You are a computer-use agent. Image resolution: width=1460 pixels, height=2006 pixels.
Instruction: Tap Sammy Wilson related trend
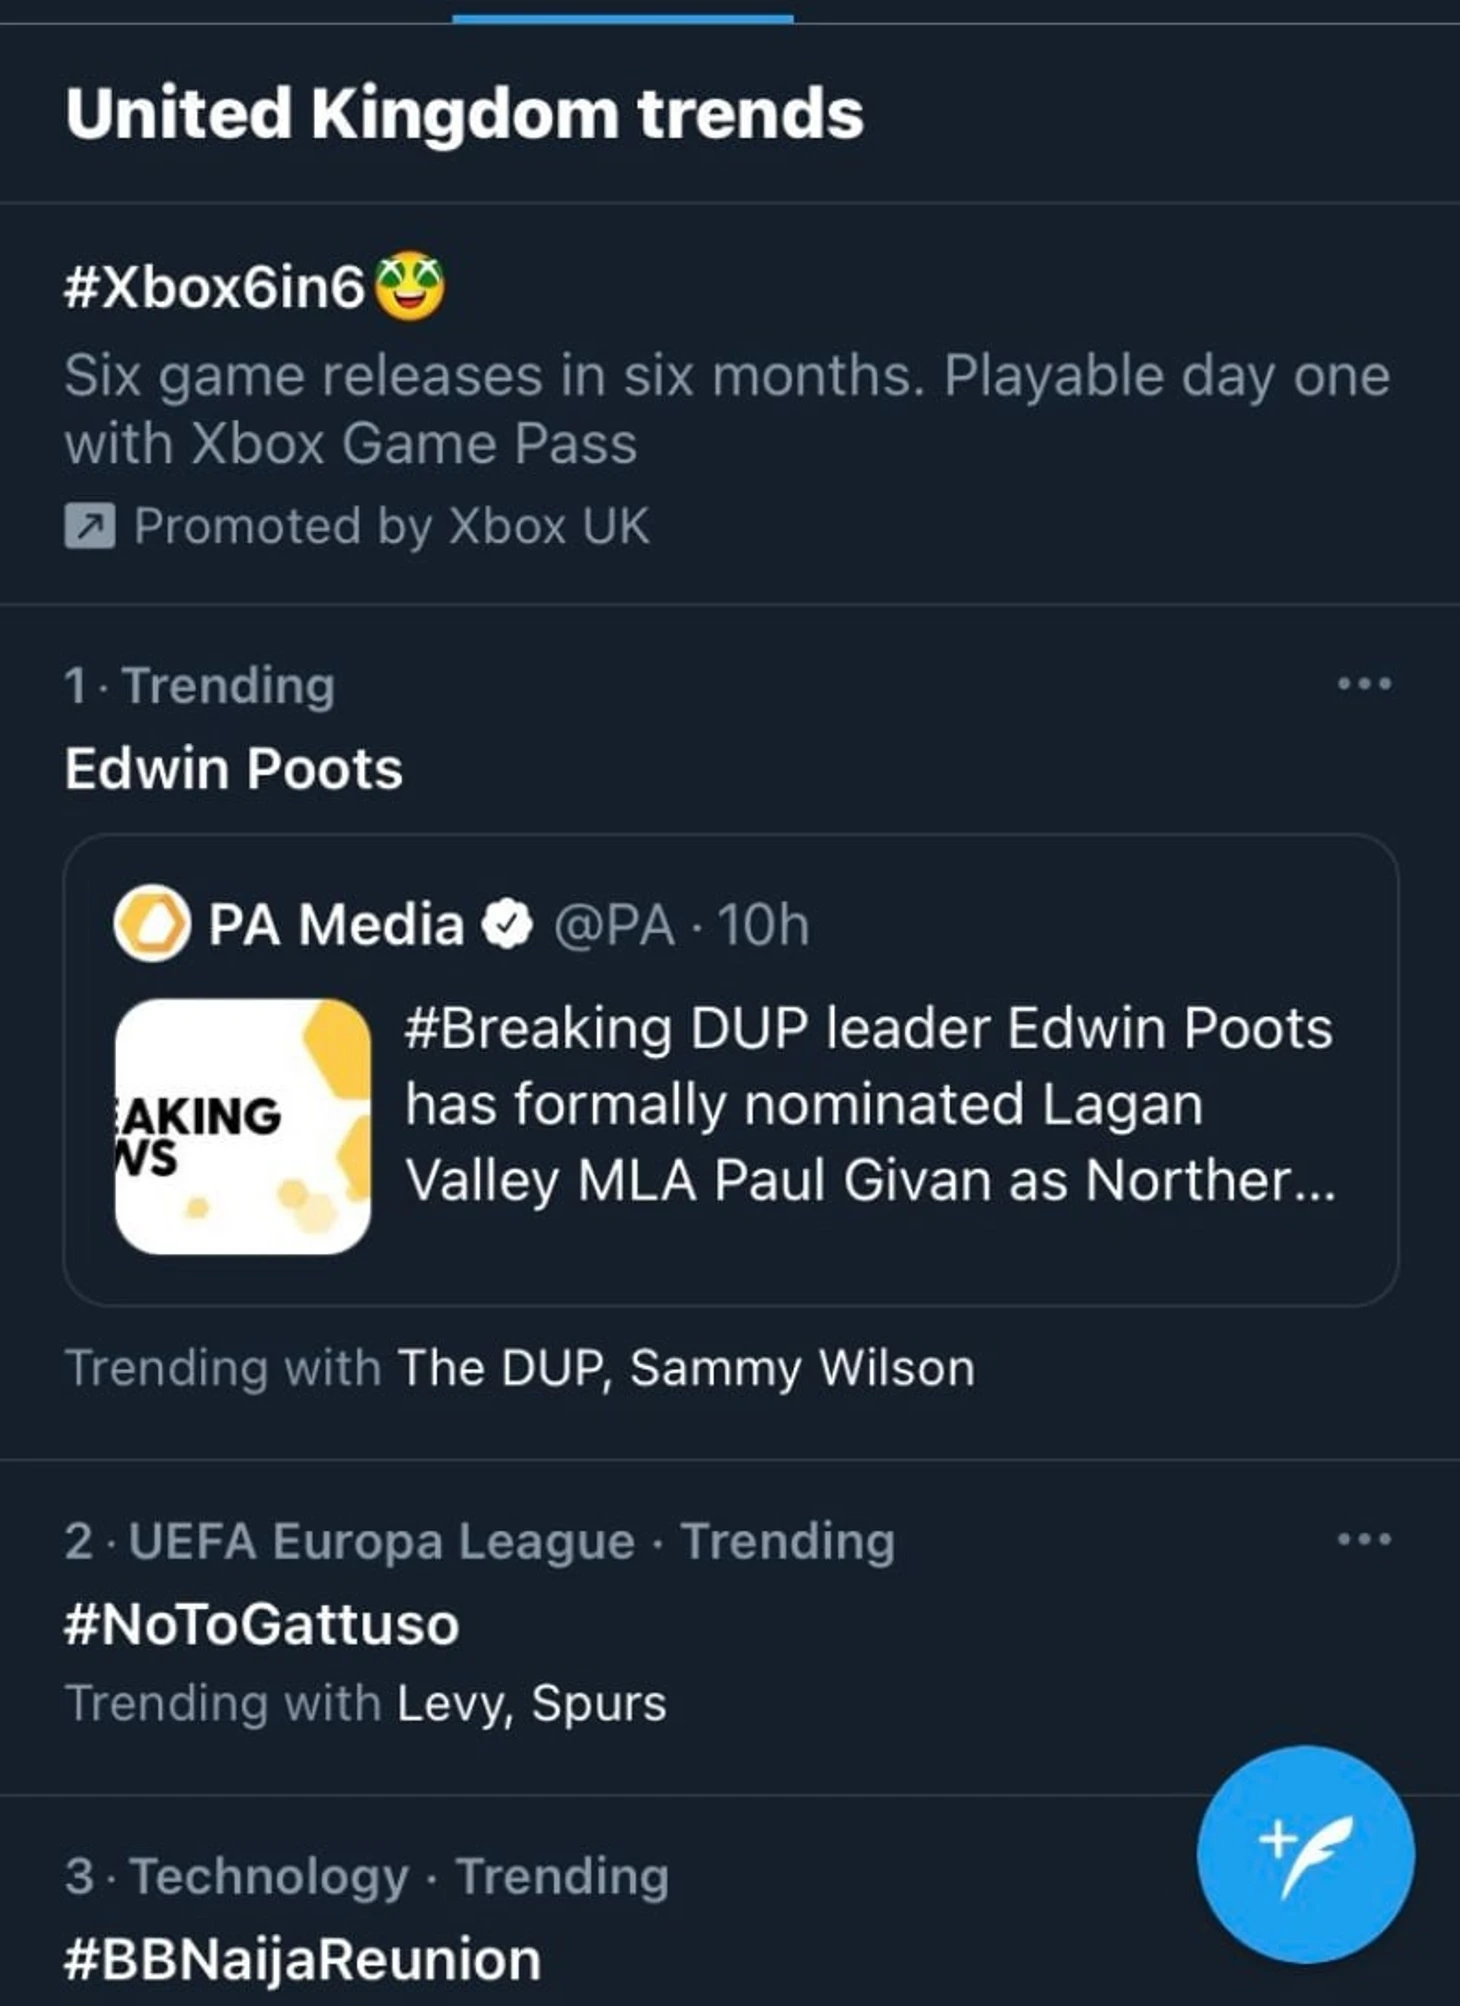[802, 1368]
